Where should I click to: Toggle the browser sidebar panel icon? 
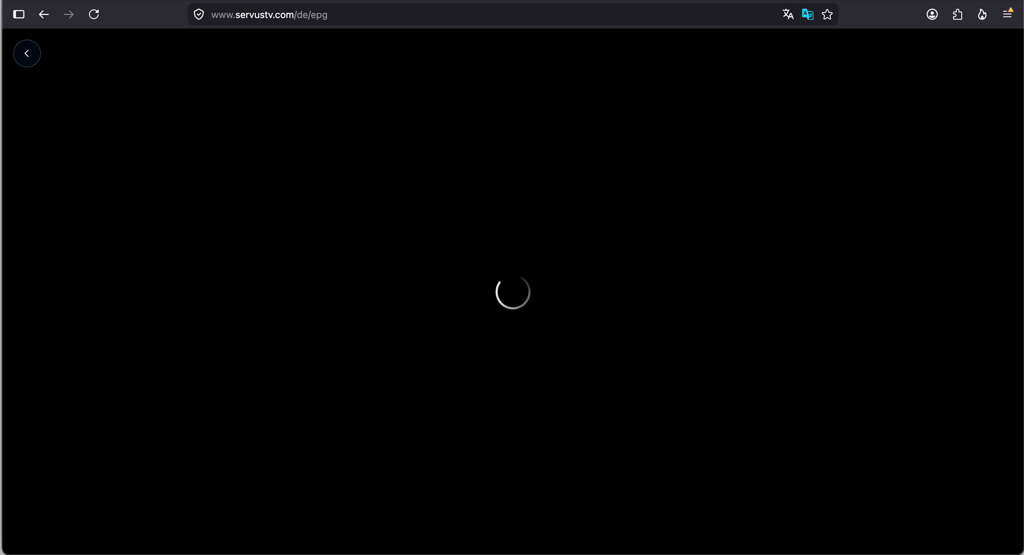[x=19, y=14]
